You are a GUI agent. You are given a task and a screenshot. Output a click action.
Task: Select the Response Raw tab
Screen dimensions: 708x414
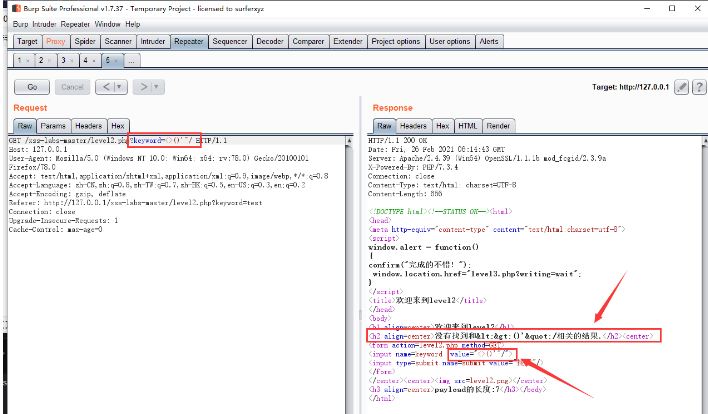point(384,126)
